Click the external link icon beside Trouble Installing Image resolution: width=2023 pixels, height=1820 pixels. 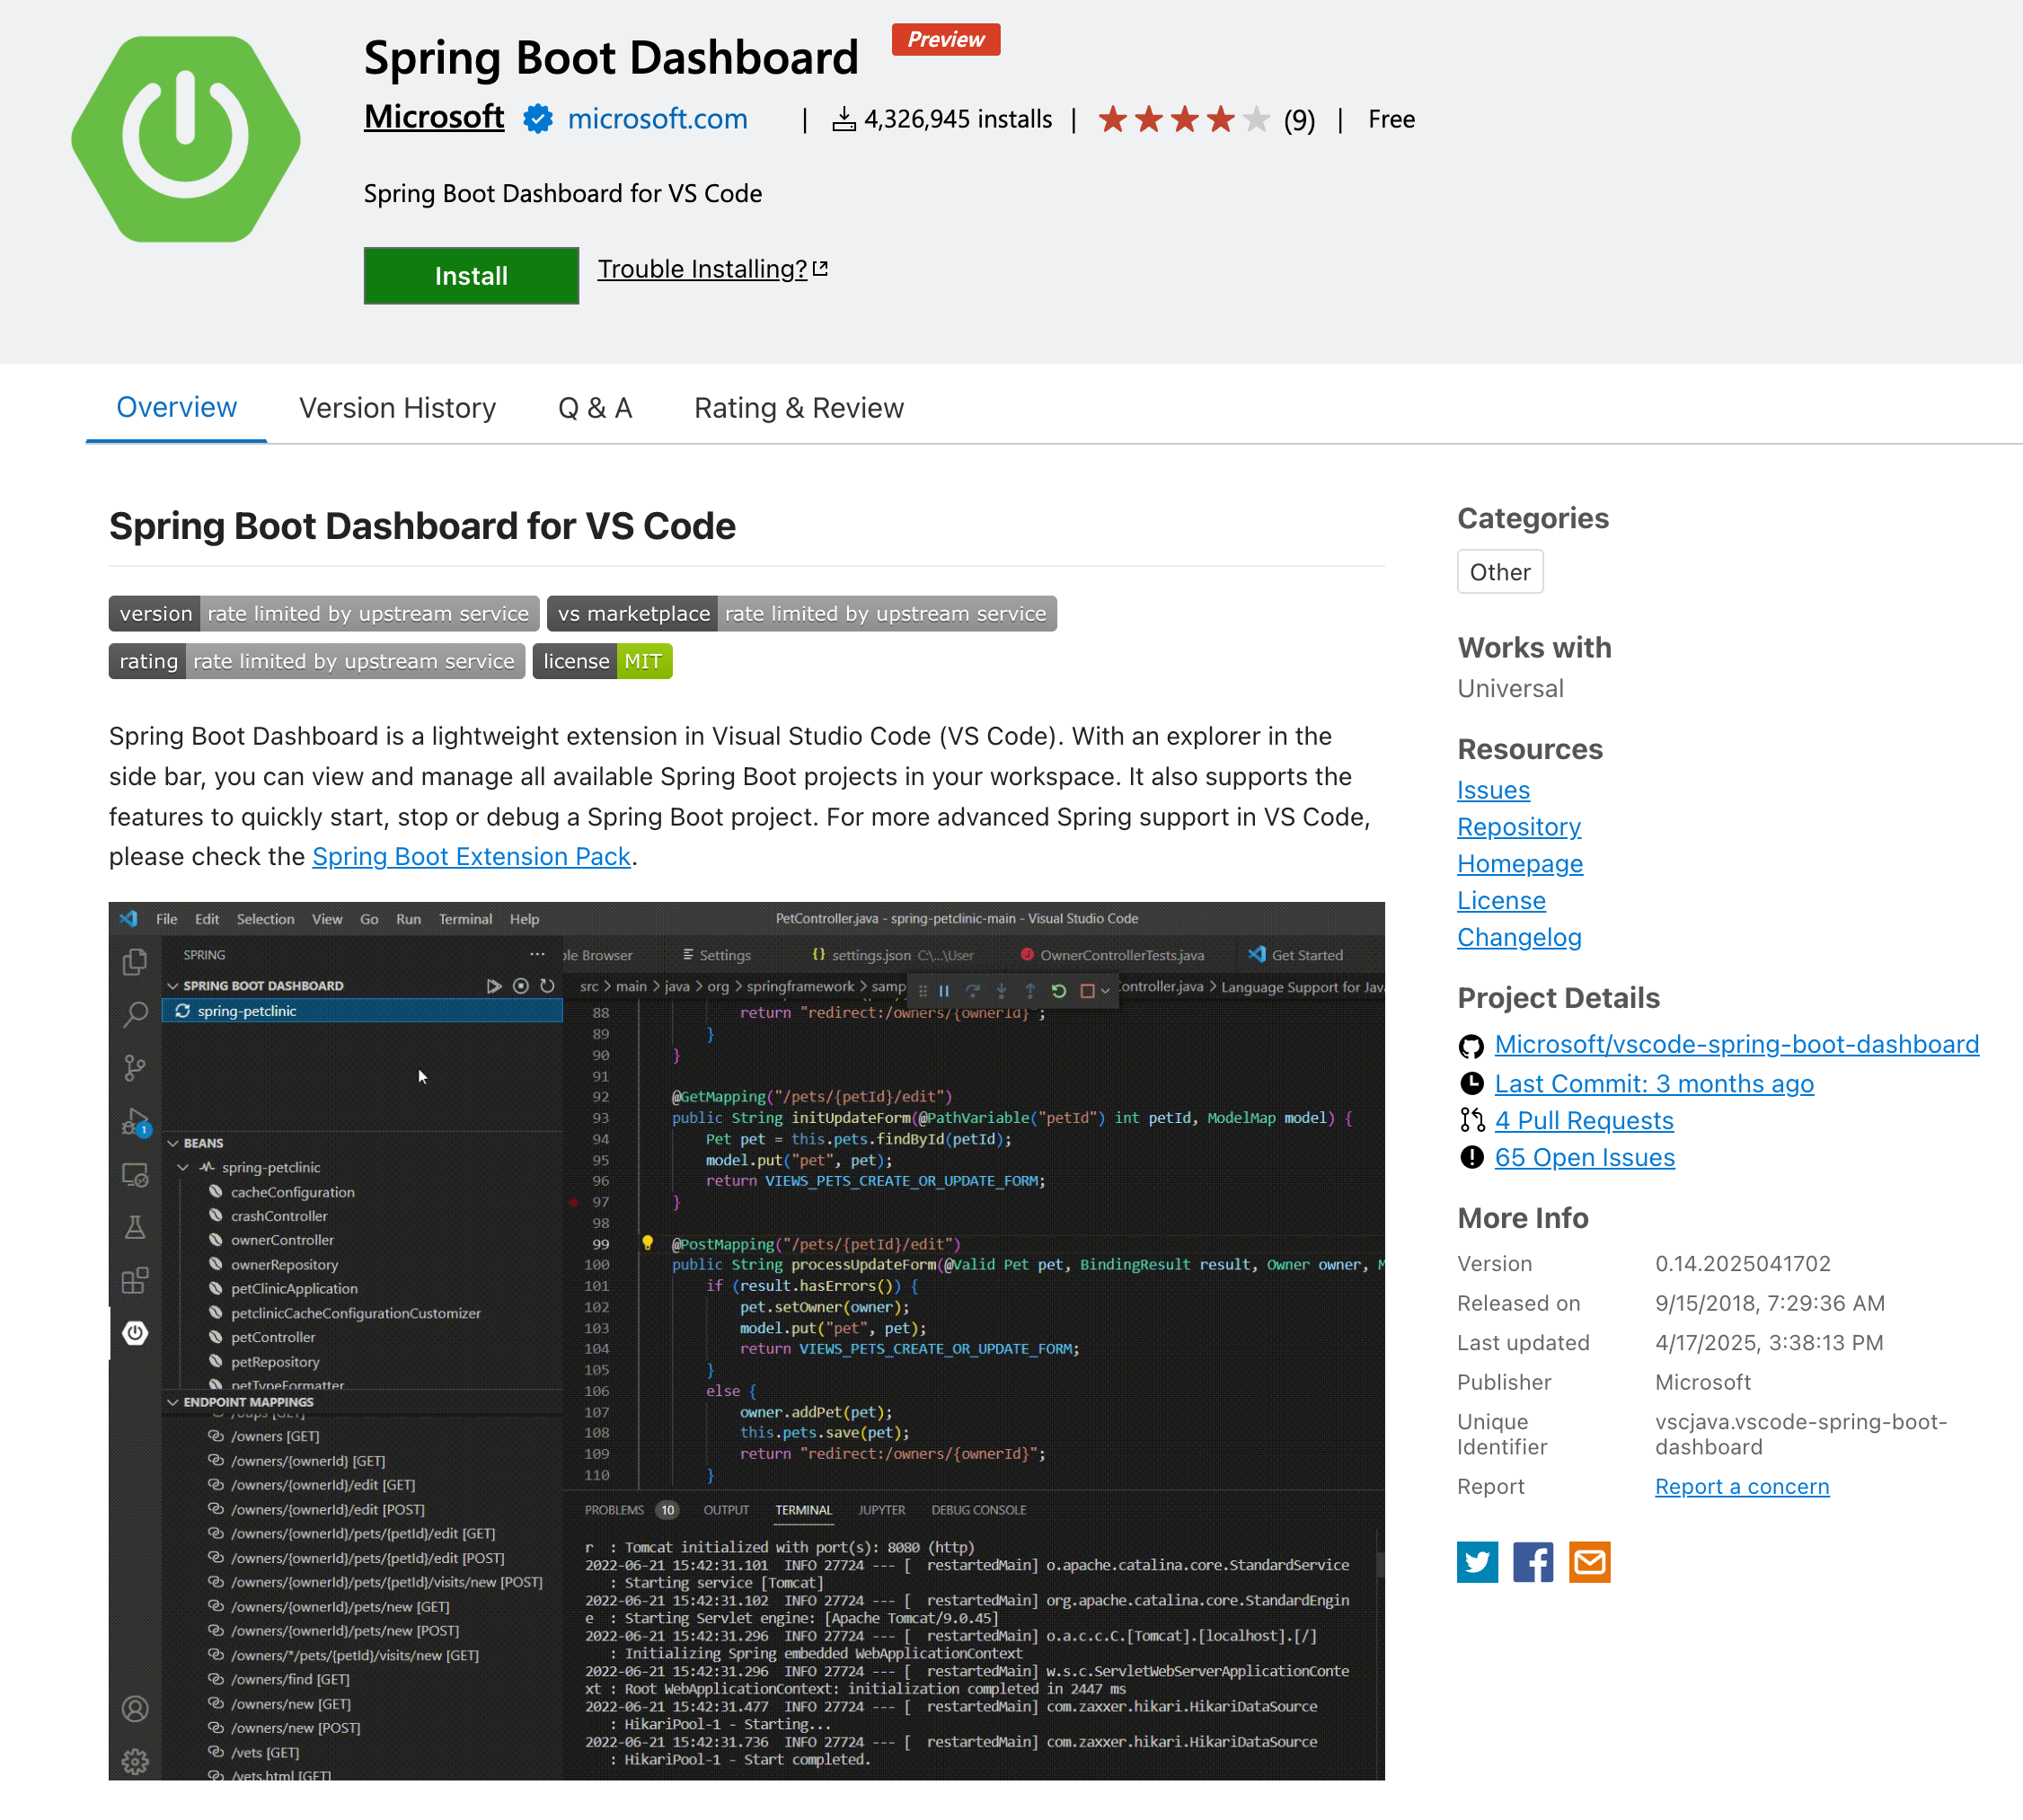pos(821,269)
